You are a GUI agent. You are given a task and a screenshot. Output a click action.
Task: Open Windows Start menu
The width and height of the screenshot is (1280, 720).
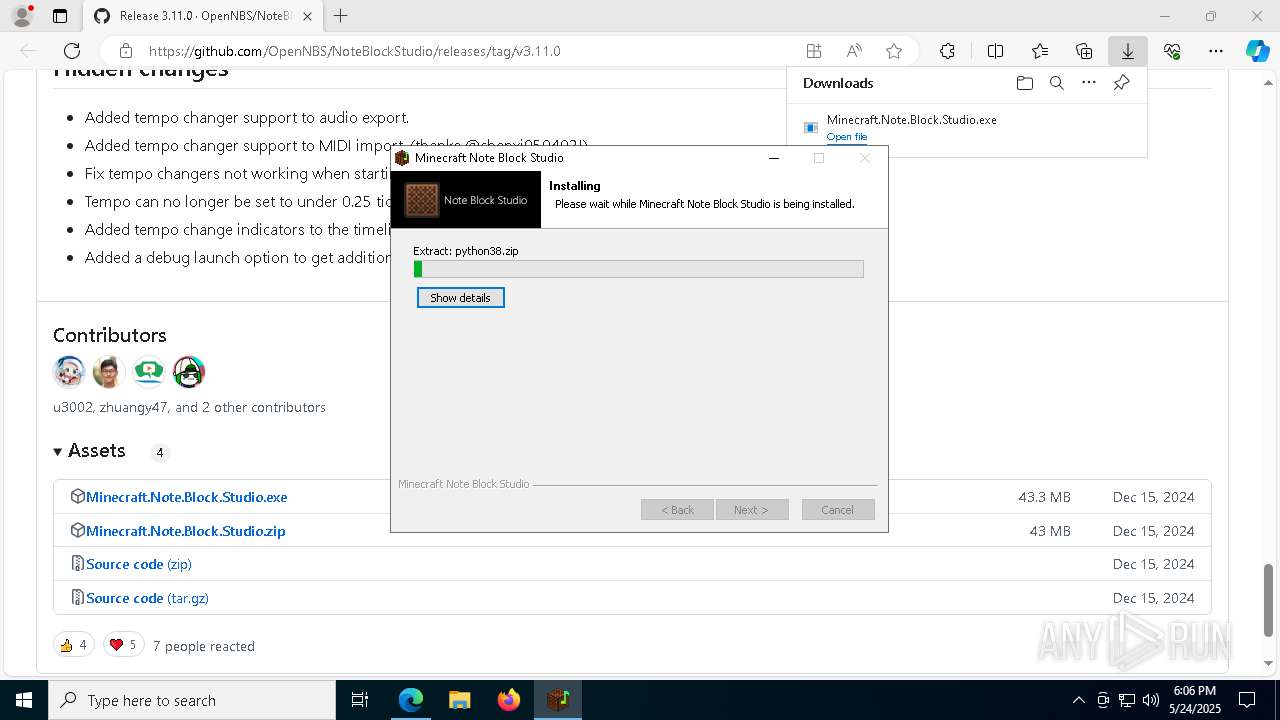click(x=23, y=700)
